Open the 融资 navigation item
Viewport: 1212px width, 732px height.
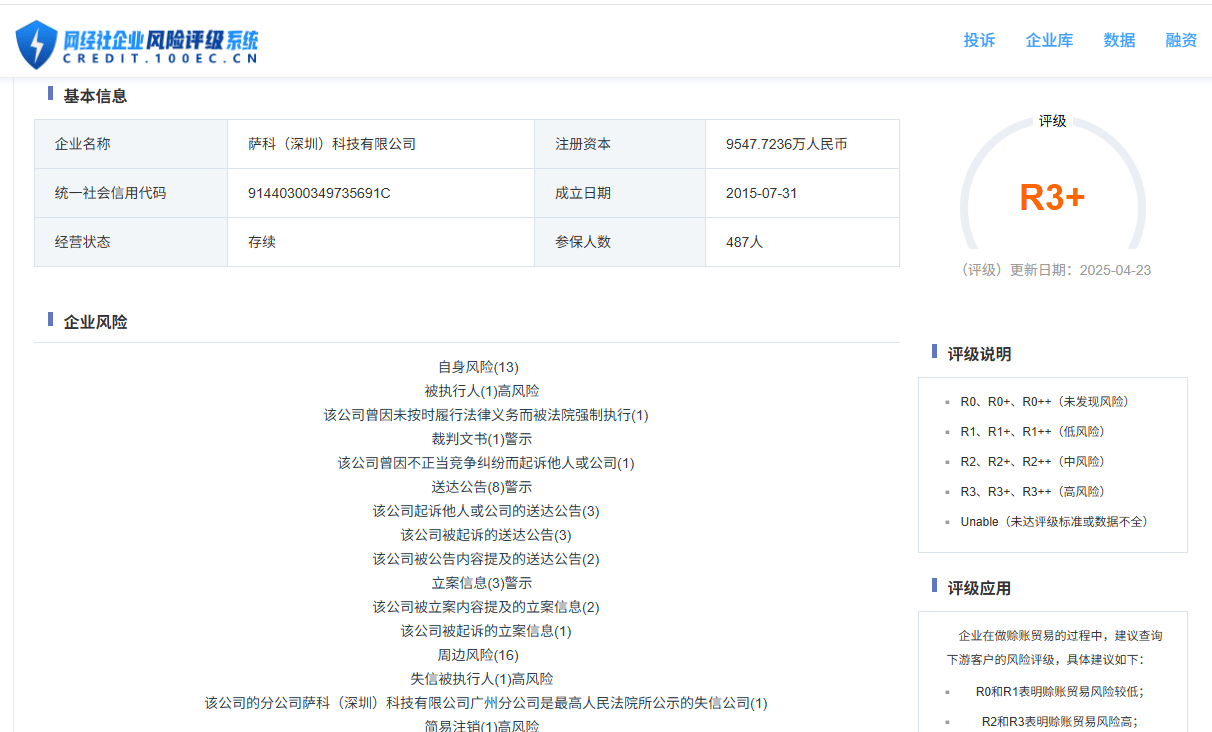(1181, 40)
